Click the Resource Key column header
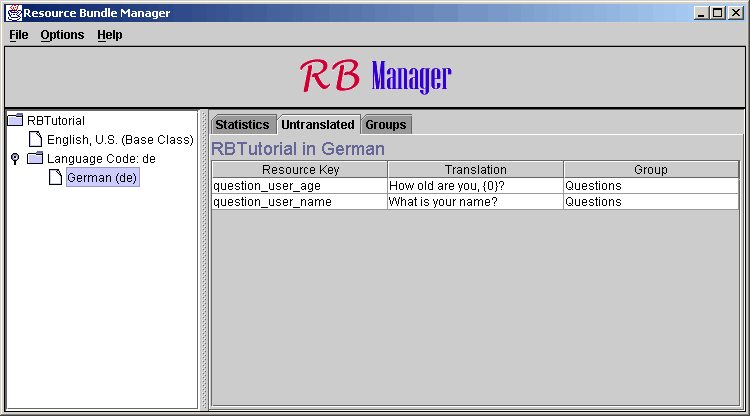Image resolution: width=750 pixels, height=416 pixels. (299, 170)
